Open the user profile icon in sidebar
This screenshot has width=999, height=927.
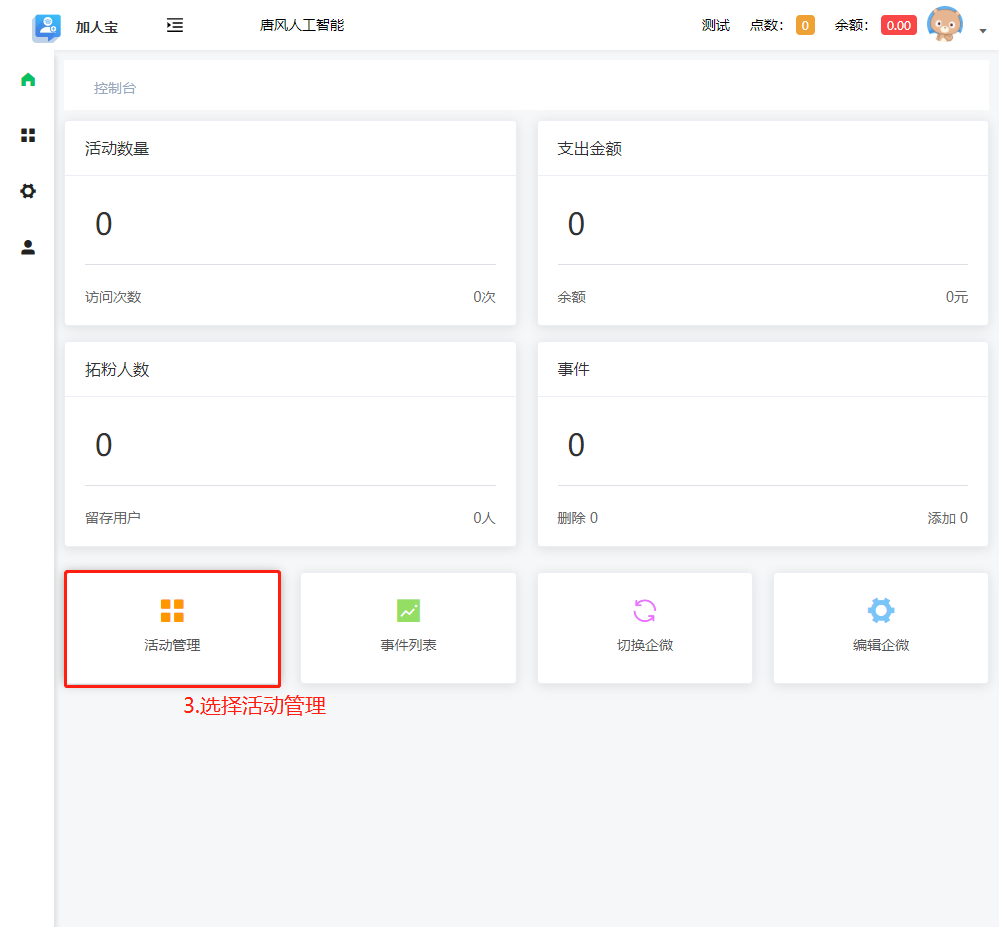point(28,247)
